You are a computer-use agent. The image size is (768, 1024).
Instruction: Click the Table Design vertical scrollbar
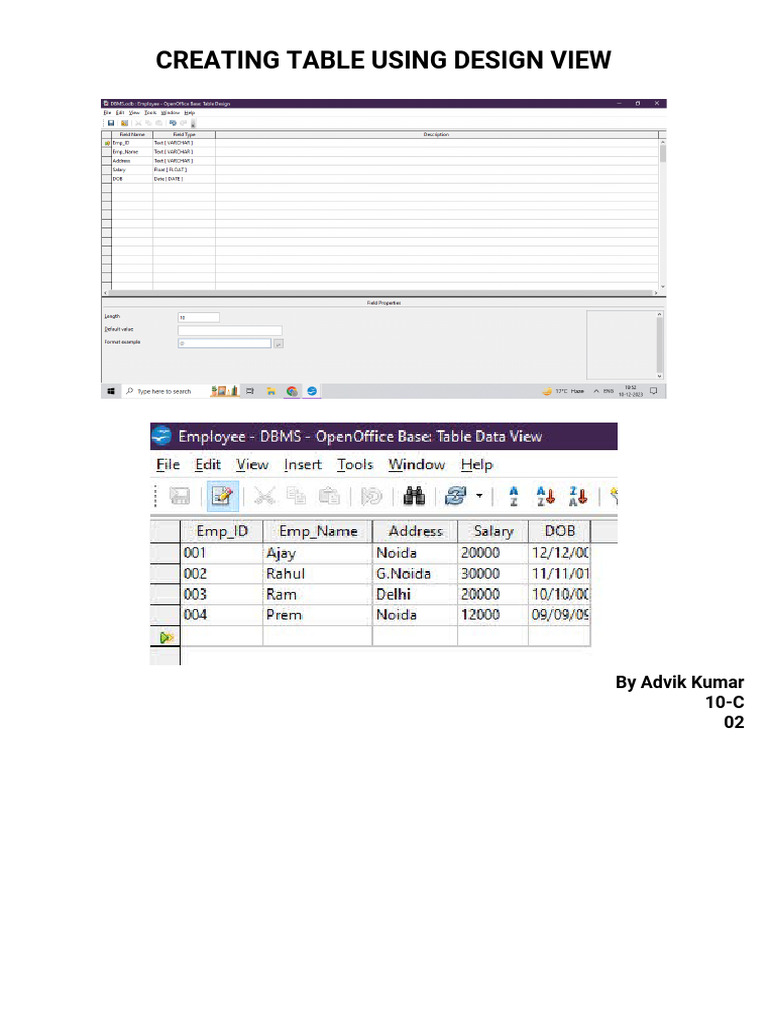click(x=663, y=214)
